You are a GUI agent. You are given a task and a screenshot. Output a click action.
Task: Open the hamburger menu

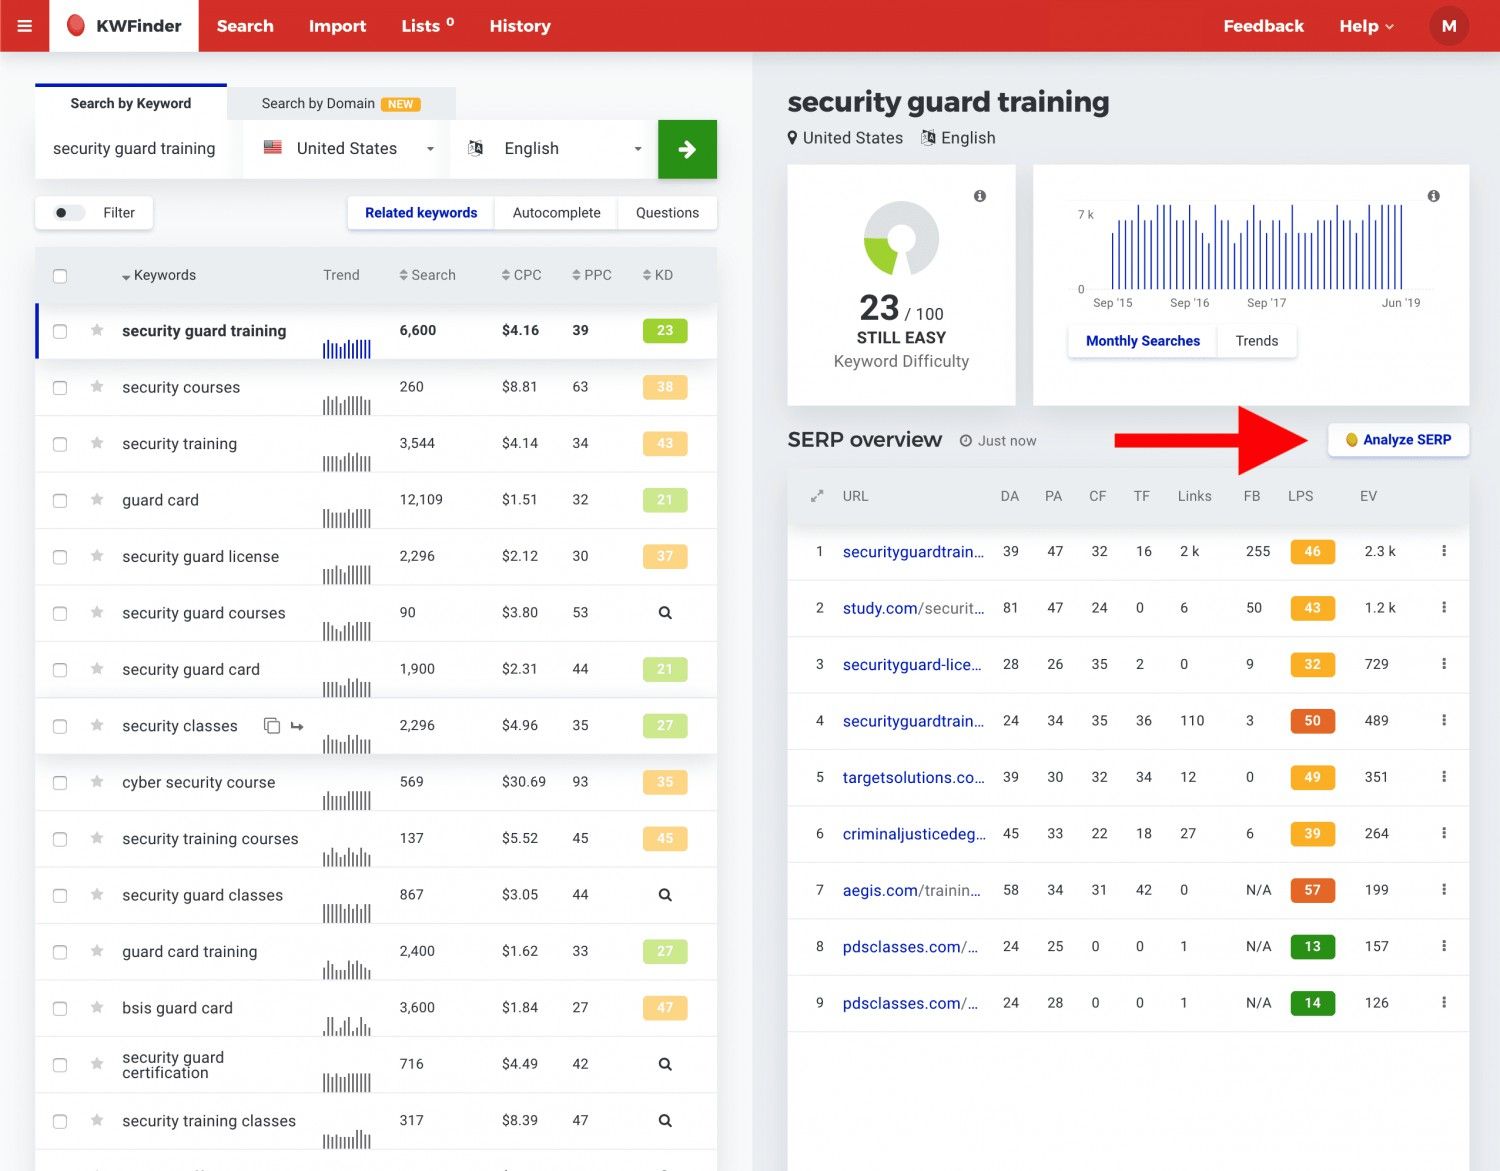pyautogui.click(x=25, y=26)
